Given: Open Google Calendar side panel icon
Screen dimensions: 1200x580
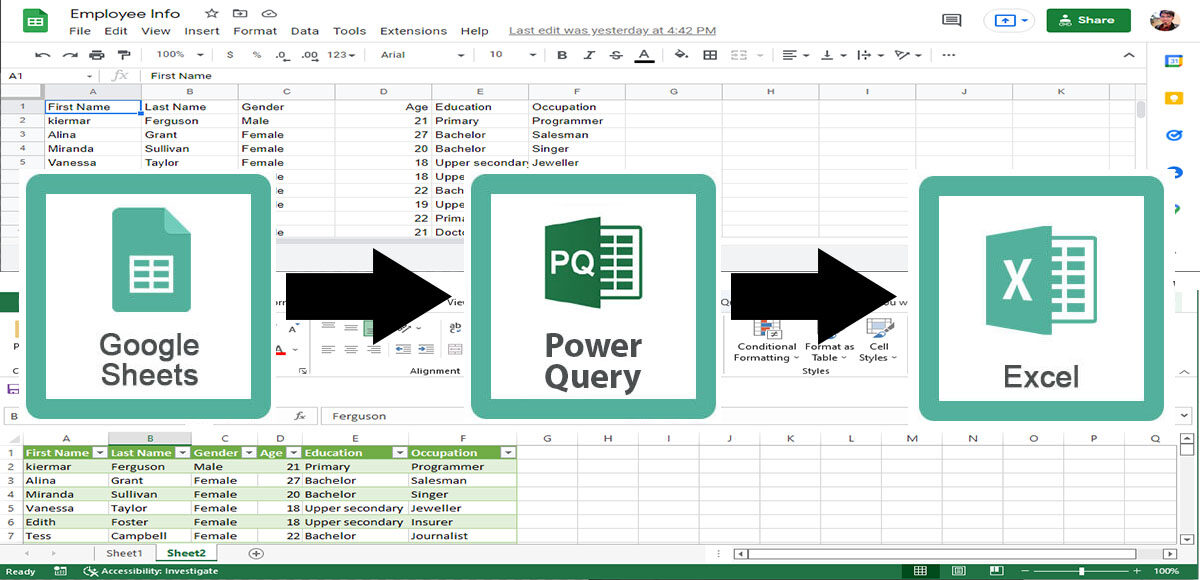Looking at the screenshot, I should click(1174, 62).
